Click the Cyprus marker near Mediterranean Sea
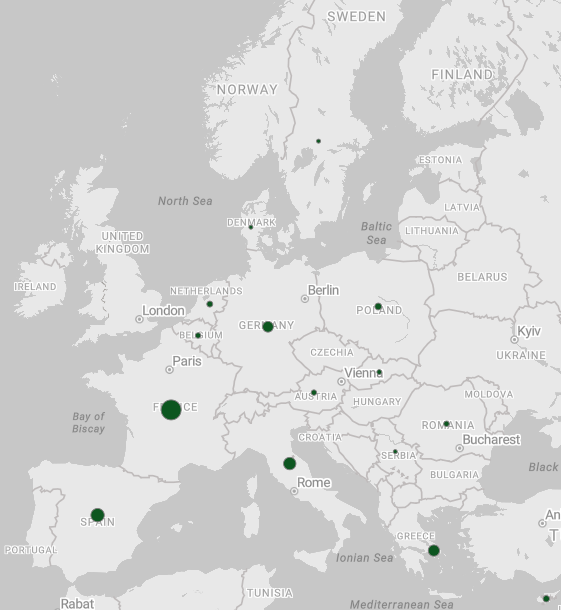 pos(546,598)
